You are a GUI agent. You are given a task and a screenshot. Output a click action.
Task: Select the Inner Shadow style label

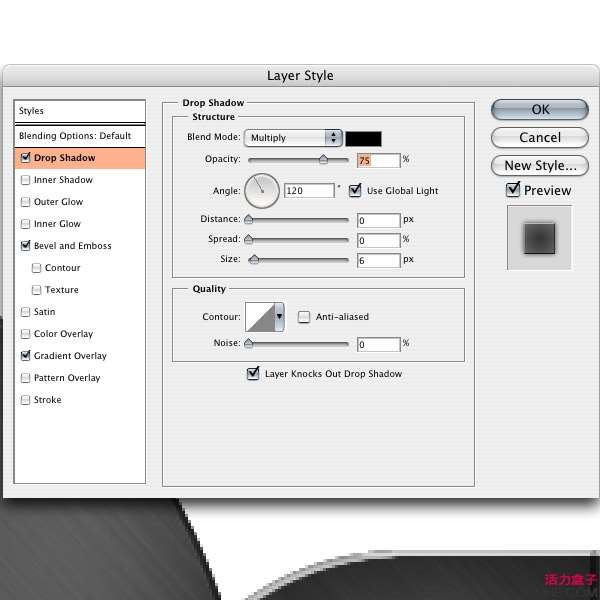63,180
